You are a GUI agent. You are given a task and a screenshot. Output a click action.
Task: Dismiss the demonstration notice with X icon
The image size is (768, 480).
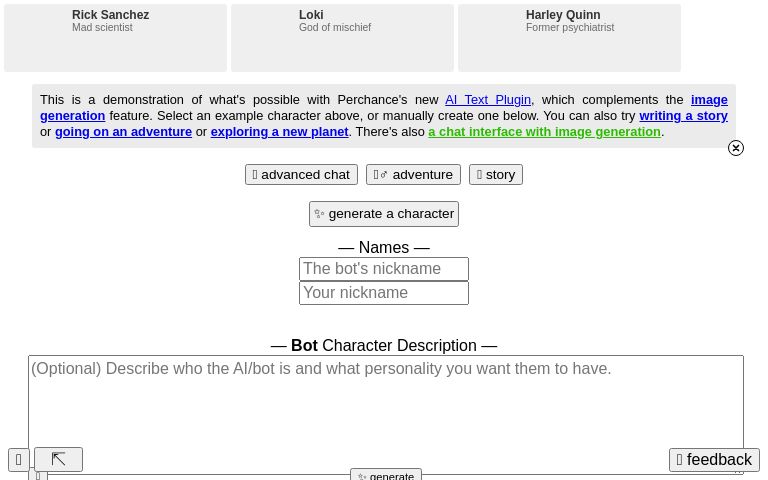click(736, 148)
